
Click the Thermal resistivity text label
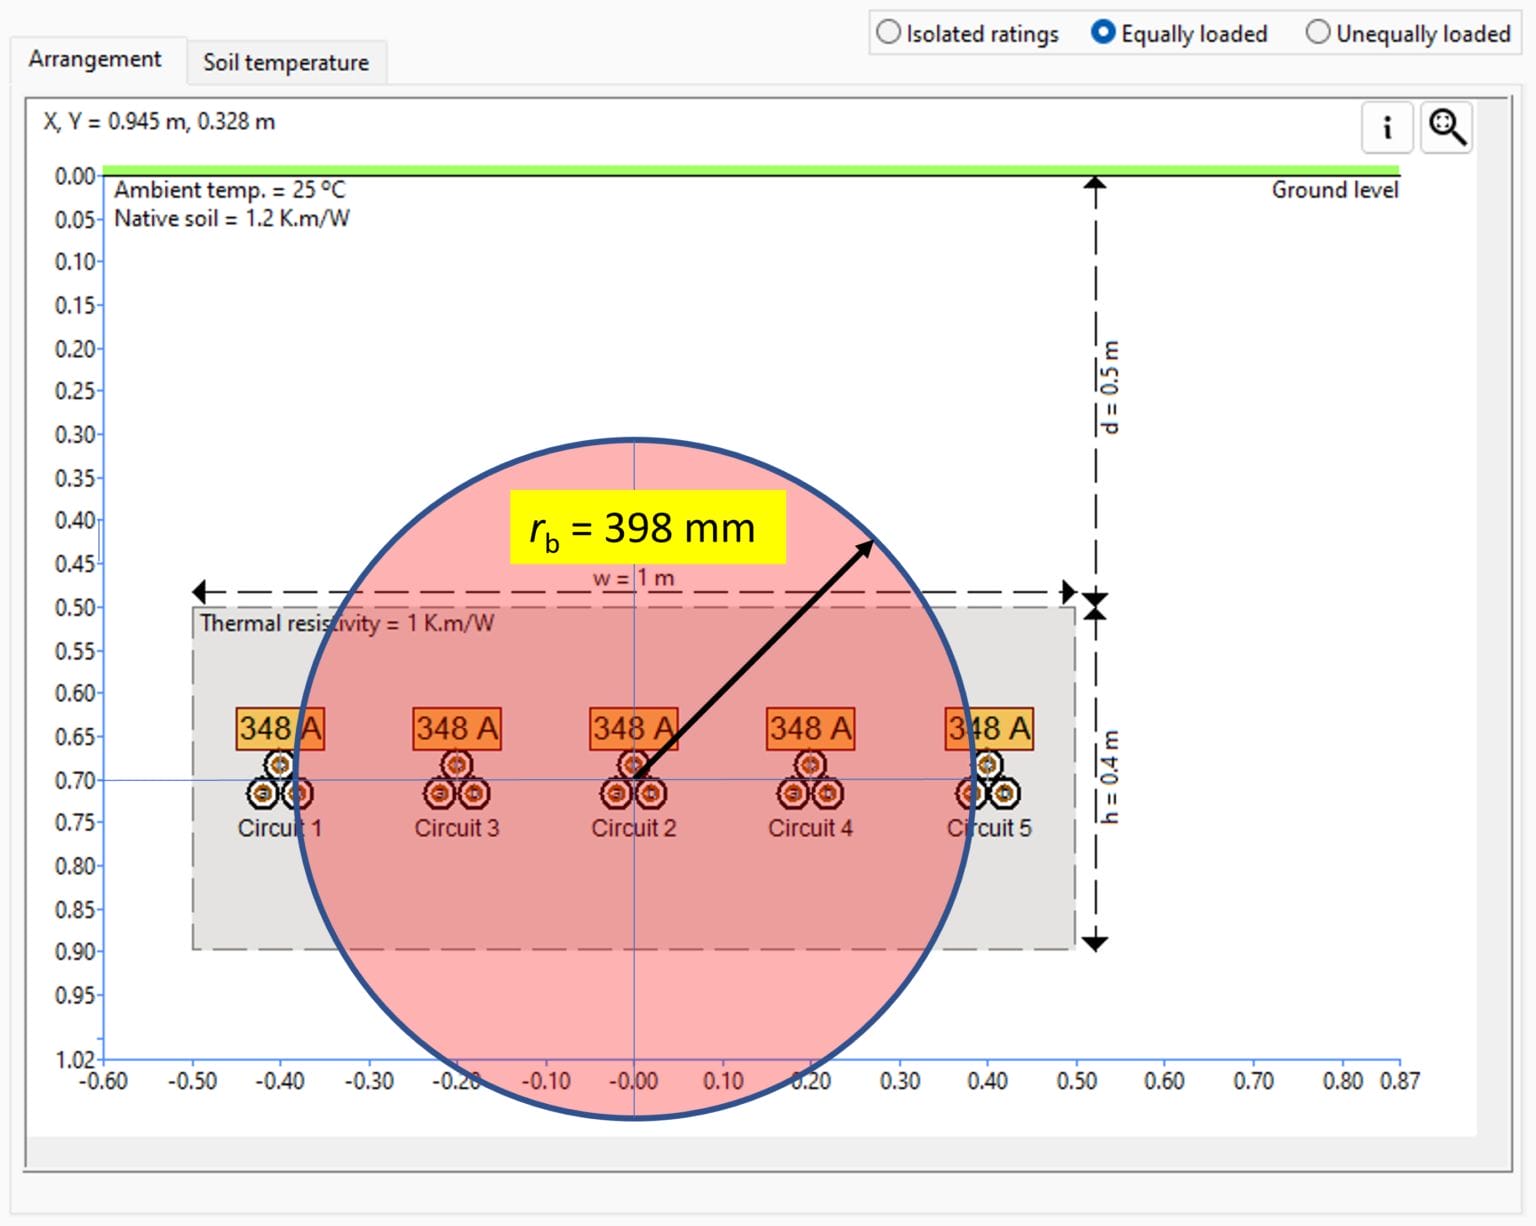click(349, 622)
